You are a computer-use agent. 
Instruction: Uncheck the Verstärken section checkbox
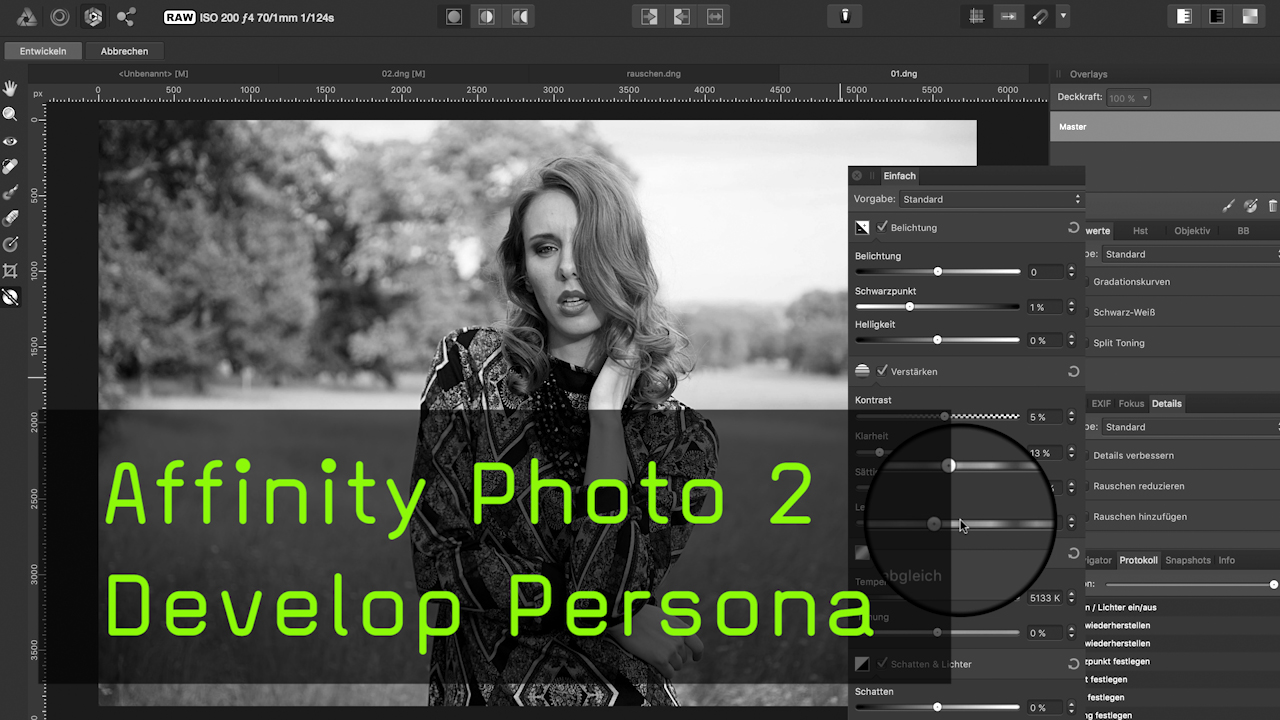click(882, 371)
